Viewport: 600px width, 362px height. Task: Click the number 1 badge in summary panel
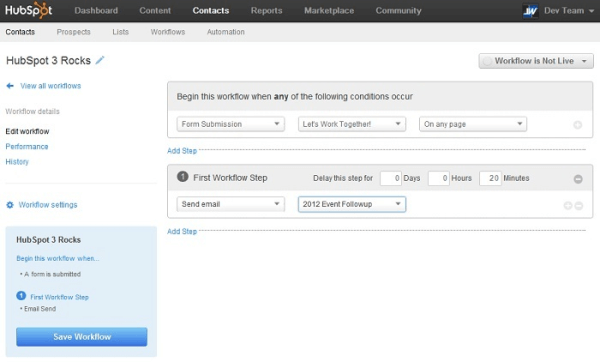[21, 296]
